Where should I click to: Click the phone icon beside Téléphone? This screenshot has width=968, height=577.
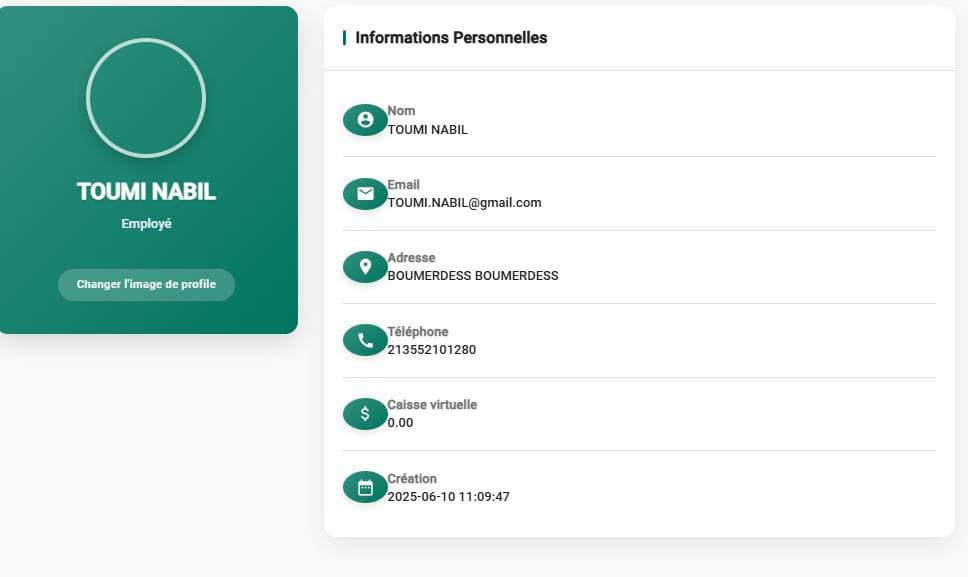365,341
